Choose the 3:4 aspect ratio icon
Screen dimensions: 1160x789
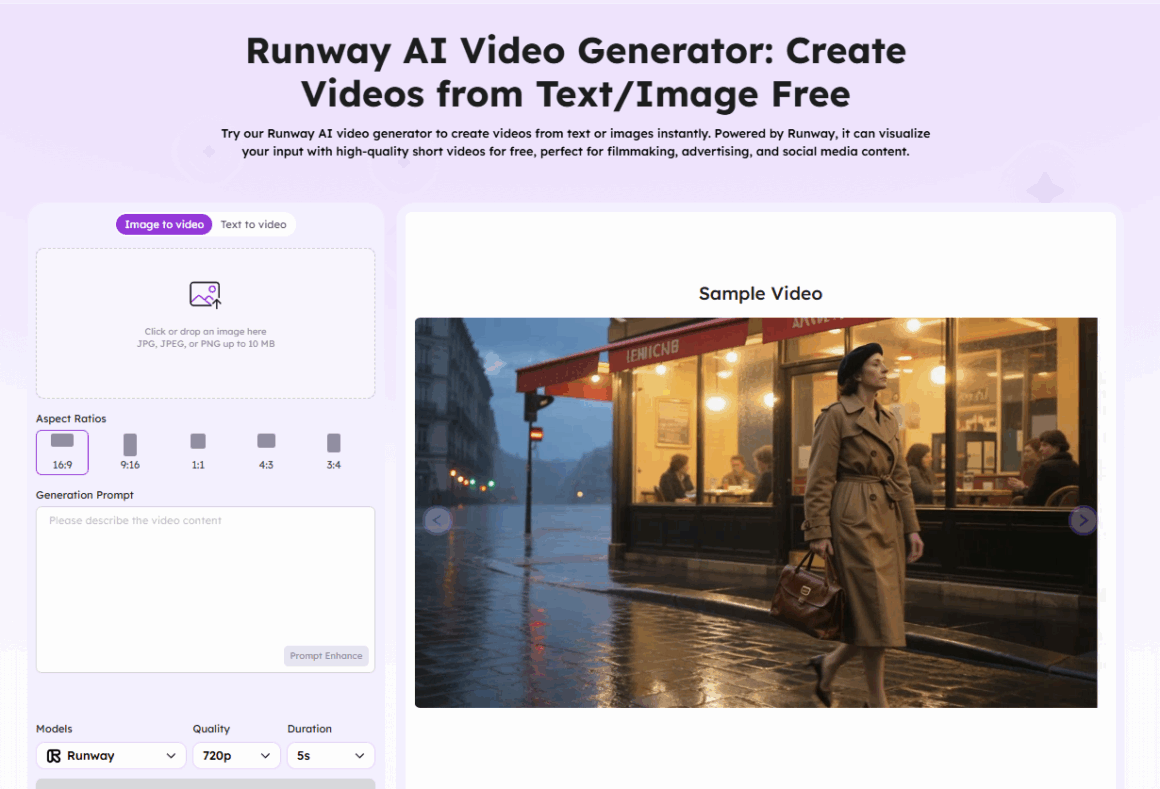point(334,443)
